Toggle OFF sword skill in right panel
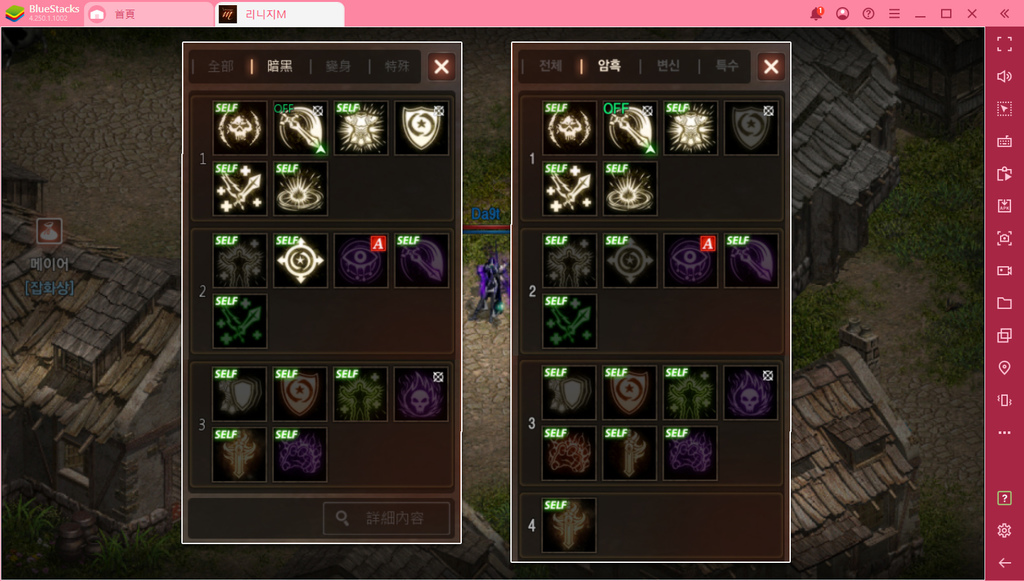The height and width of the screenshot is (581, 1024). (630, 128)
